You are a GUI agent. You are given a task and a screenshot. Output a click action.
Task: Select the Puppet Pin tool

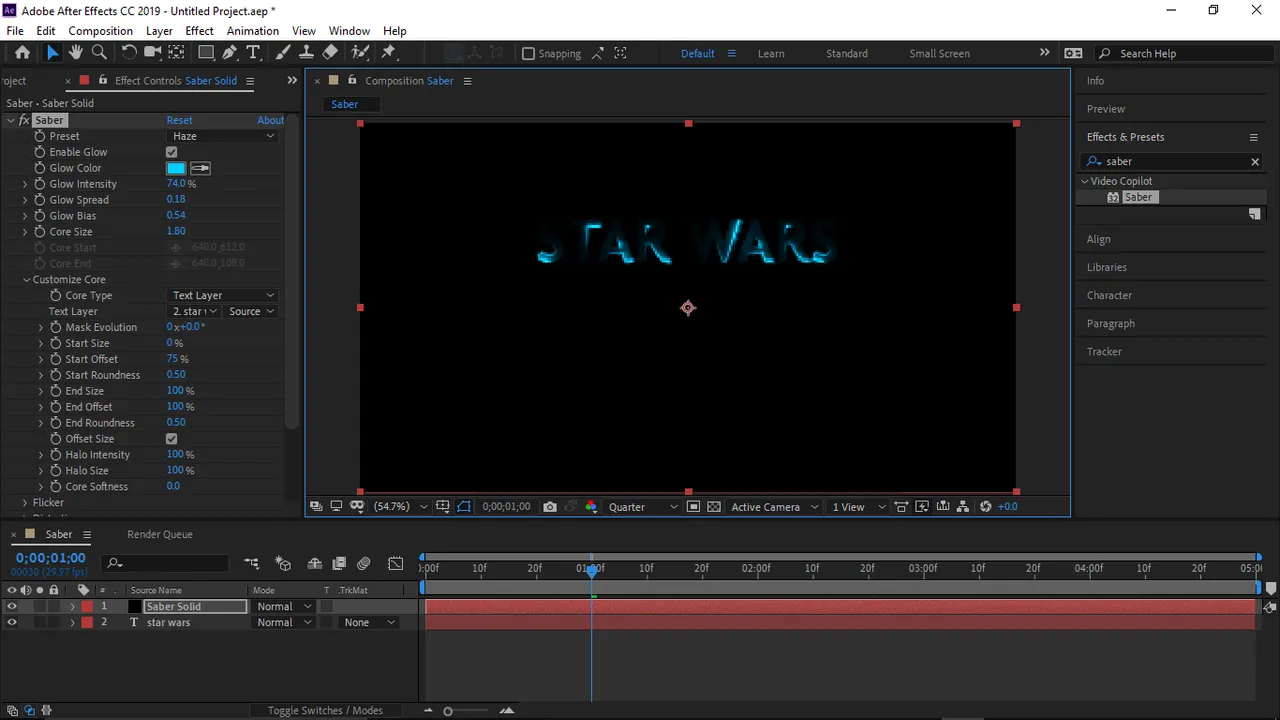[x=389, y=53]
